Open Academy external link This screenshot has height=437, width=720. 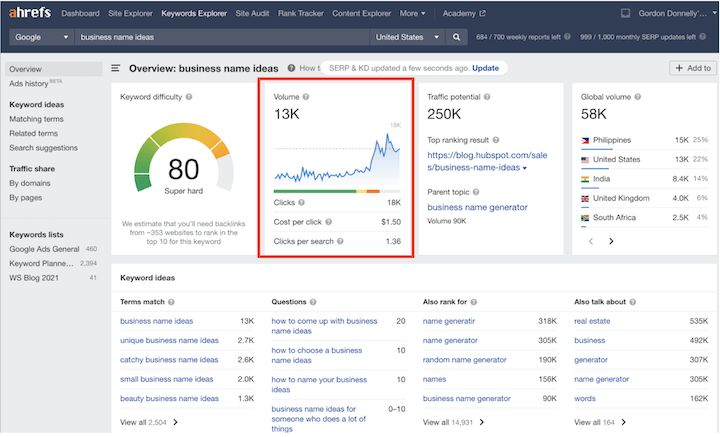coord(464,13)
